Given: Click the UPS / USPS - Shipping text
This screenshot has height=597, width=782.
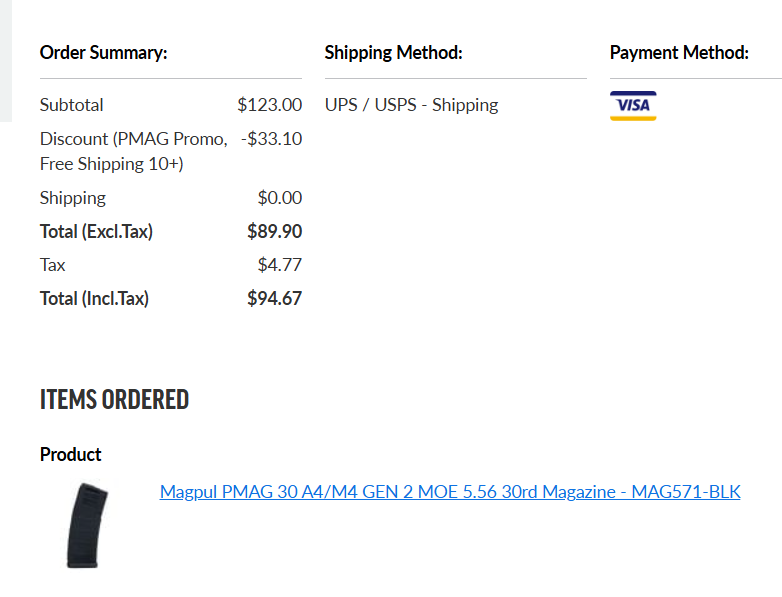Looking at the screenshot, I should click(411, 105).
